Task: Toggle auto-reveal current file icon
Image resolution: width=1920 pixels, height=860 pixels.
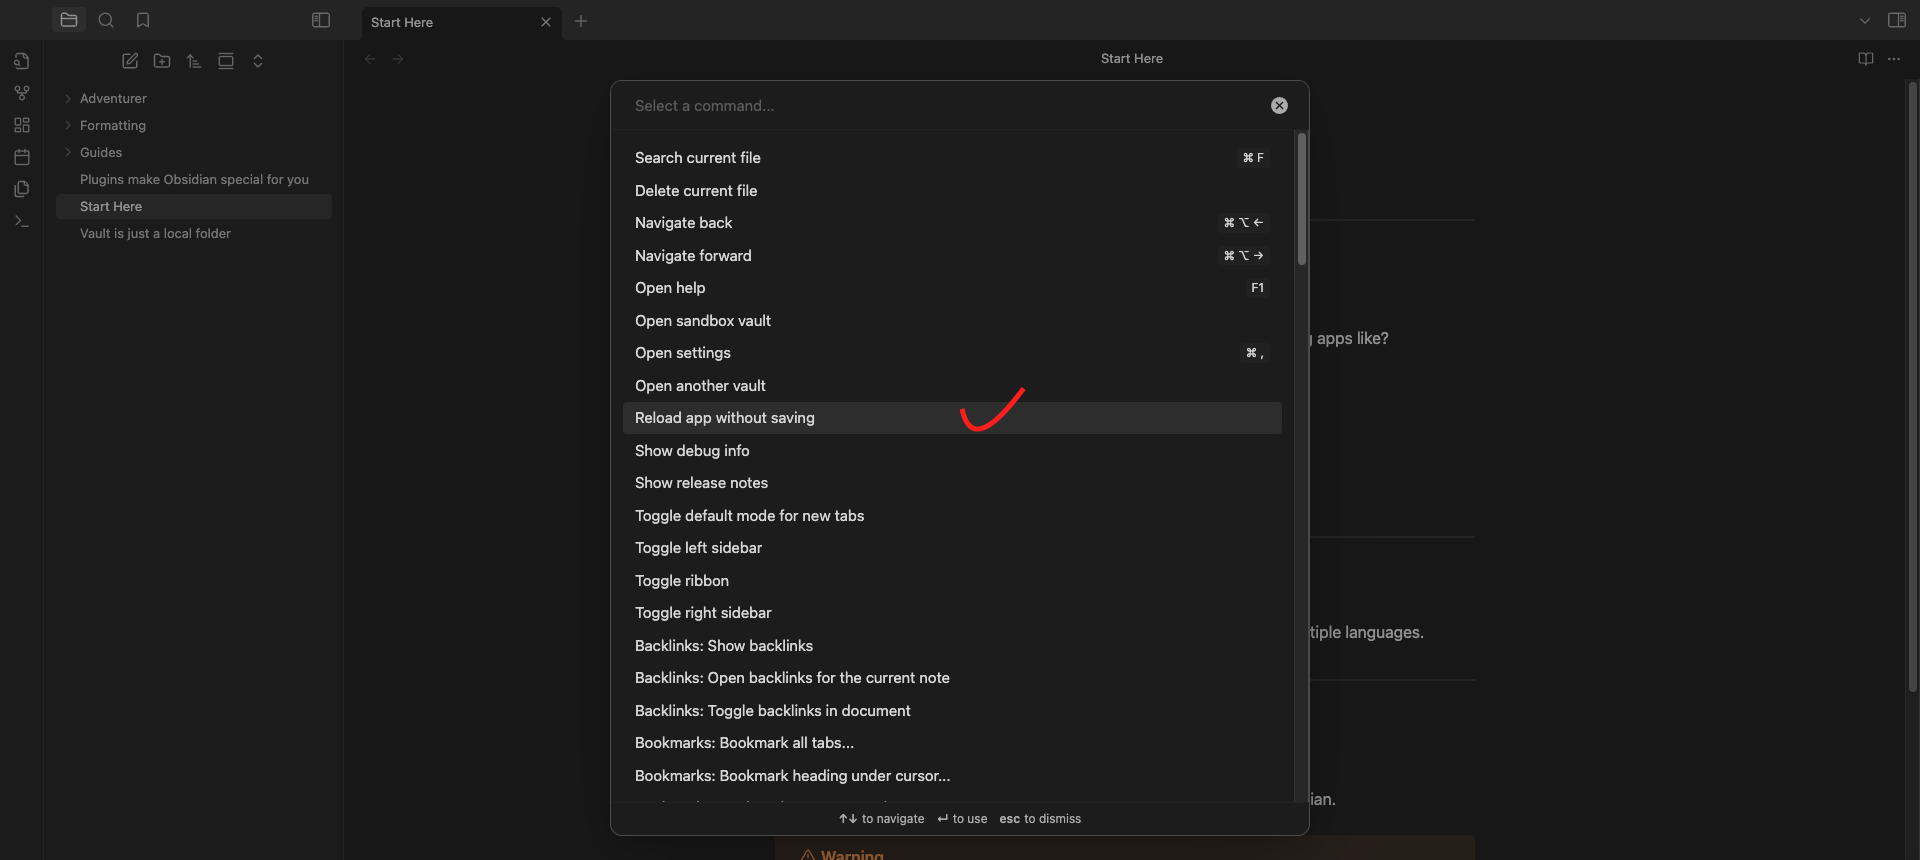Action: point(226,61)
